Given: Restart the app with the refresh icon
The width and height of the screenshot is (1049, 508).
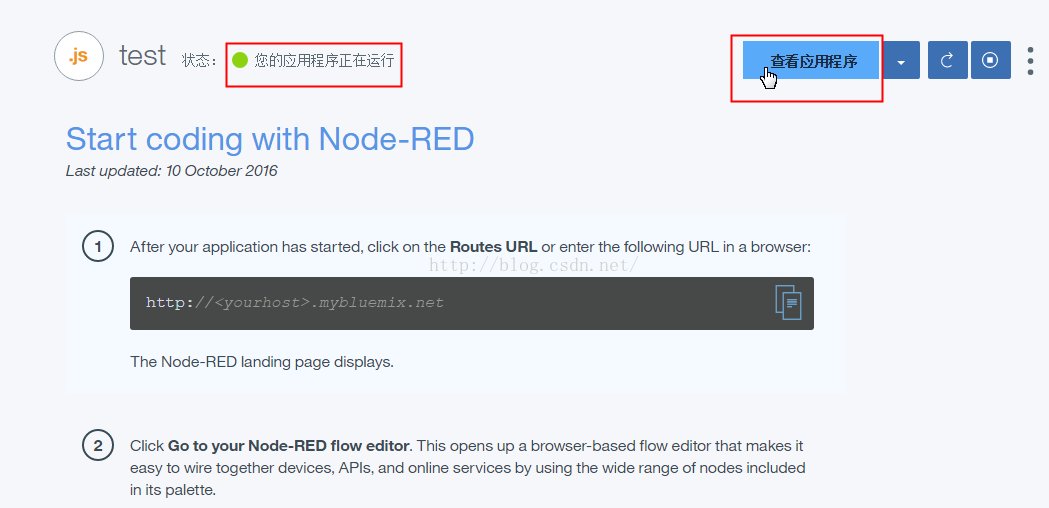Looking at the screenshot, I should (x=947, y=60).
